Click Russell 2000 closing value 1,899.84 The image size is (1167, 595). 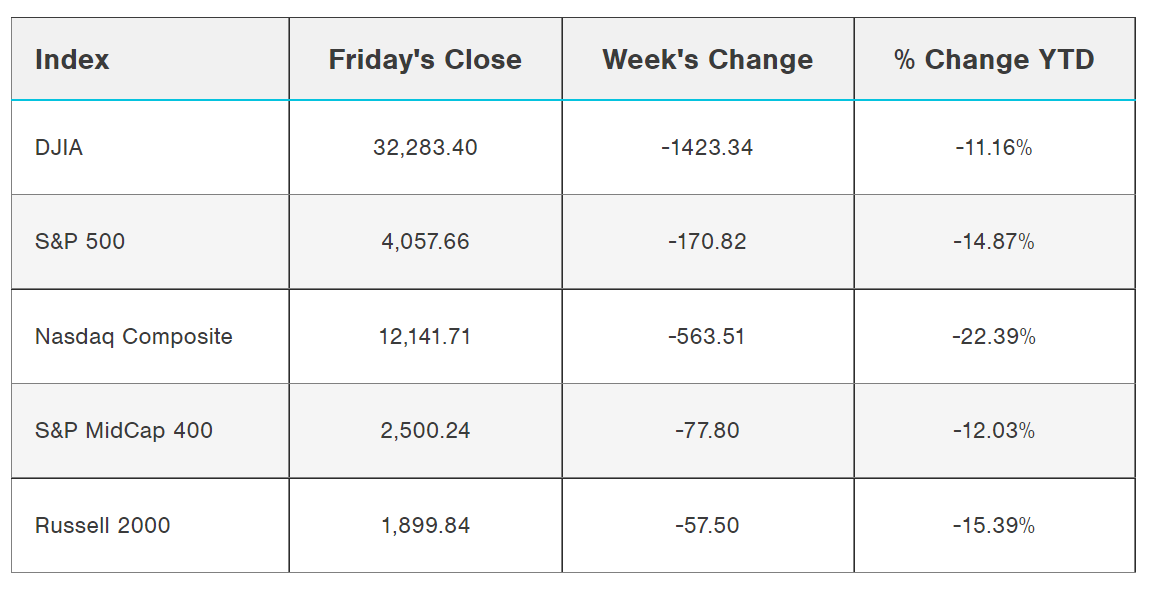pyautogui.click(x=425, y=525)
